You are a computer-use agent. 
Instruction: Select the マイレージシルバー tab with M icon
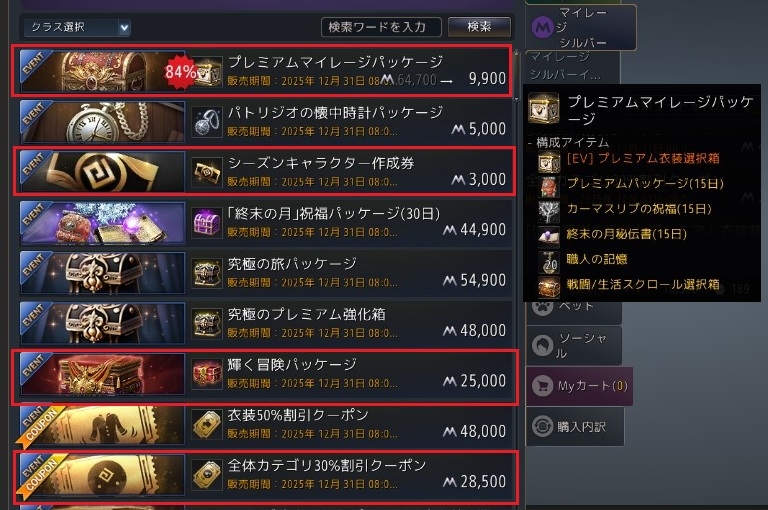click(581, 27)
